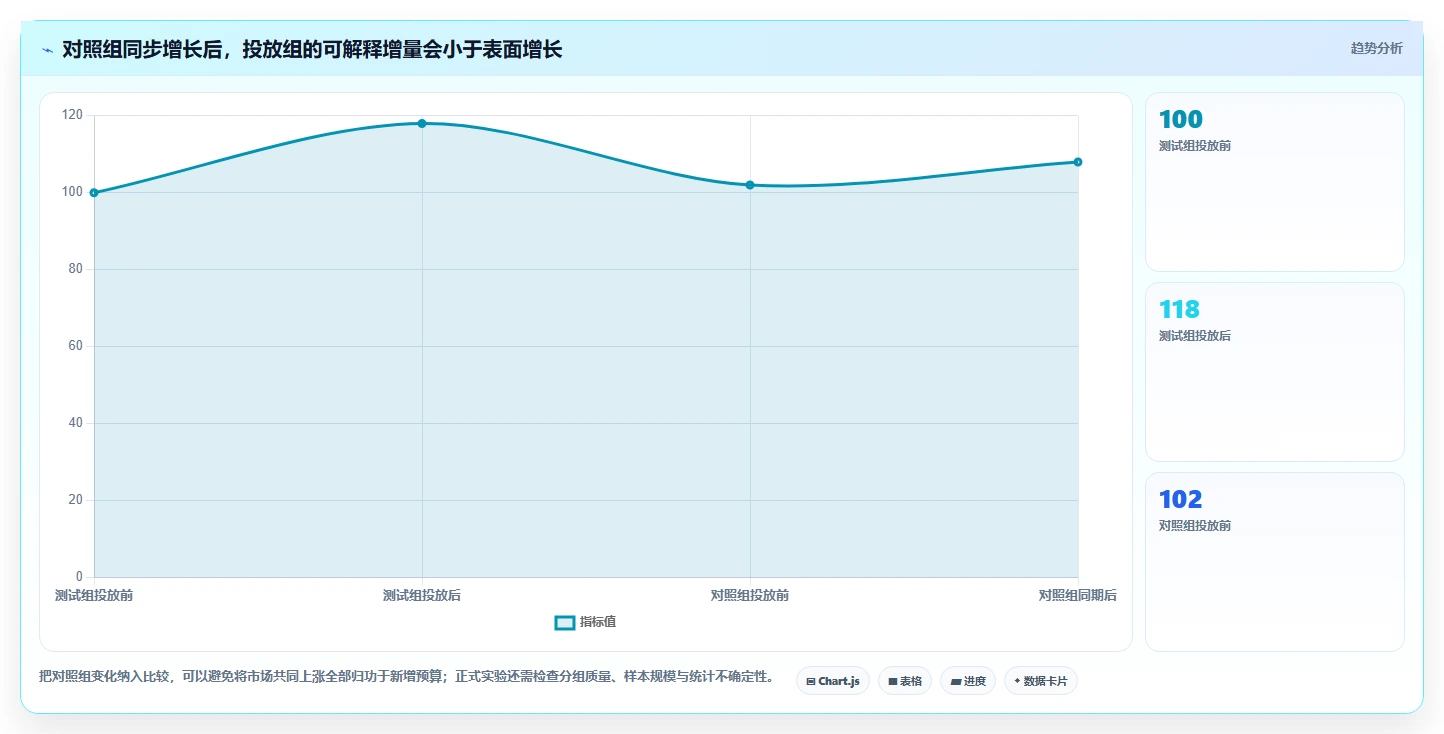This screenshot has width=1444, height=734.
Task: Click the footnote text about 对照组变化
Action: (x=407, y=677)
